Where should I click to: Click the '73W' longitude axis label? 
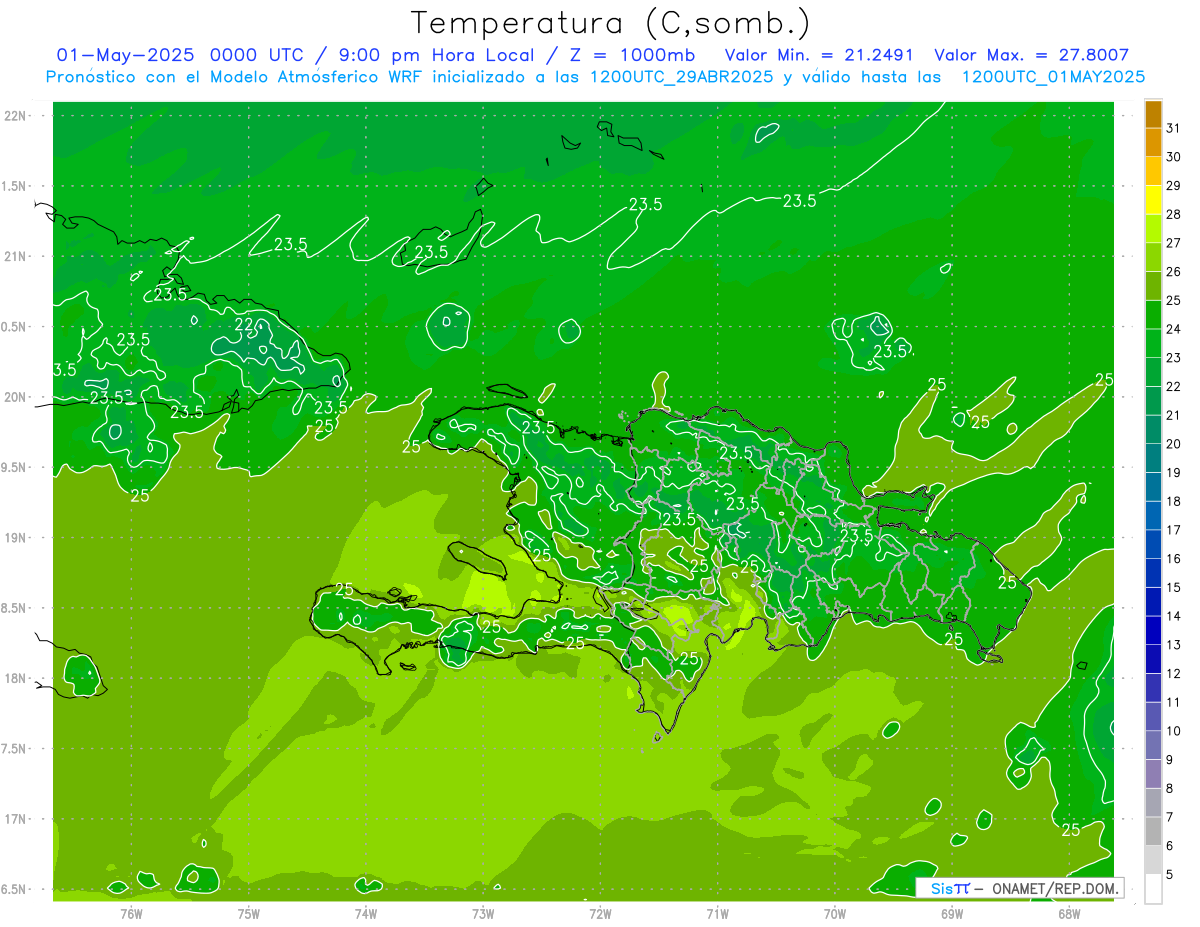483,913
